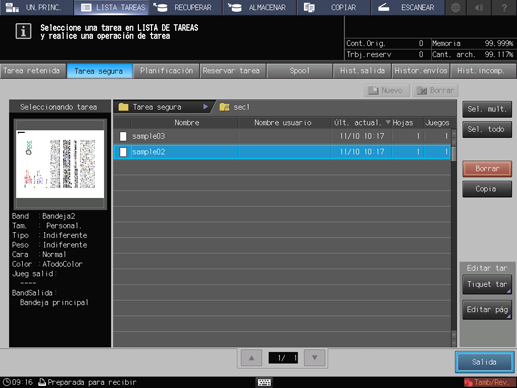Viewport: 517px width, 388px height.
Task: Go to the COPIAR screen
Action: tap(333, 7)
